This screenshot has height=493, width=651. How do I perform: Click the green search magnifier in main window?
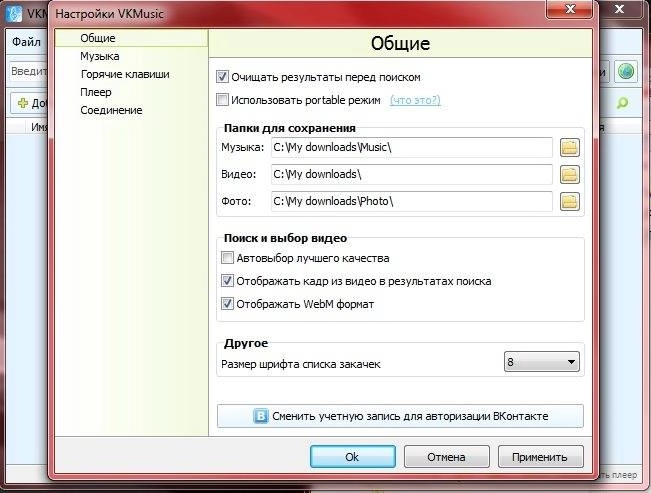tap(622, 103)
